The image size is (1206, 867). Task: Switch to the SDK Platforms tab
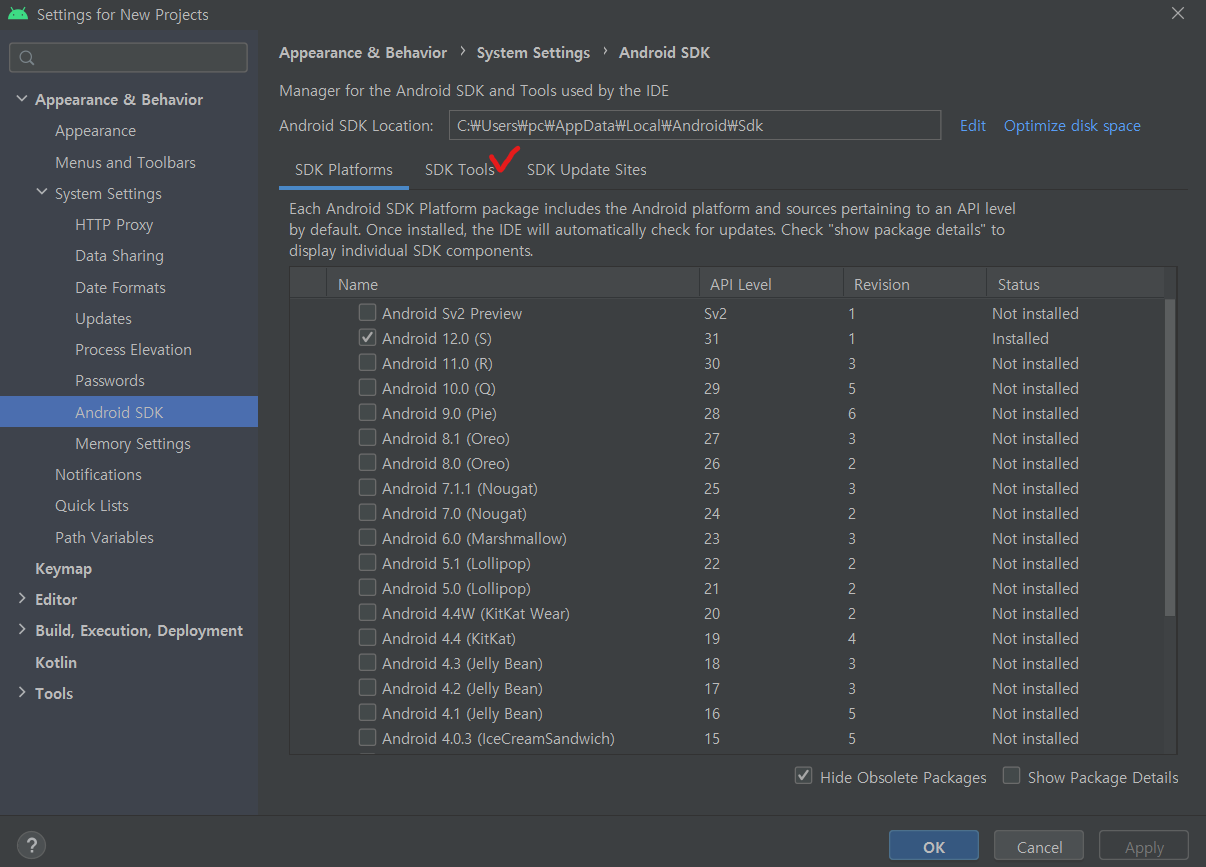click(x=344, y=170)
